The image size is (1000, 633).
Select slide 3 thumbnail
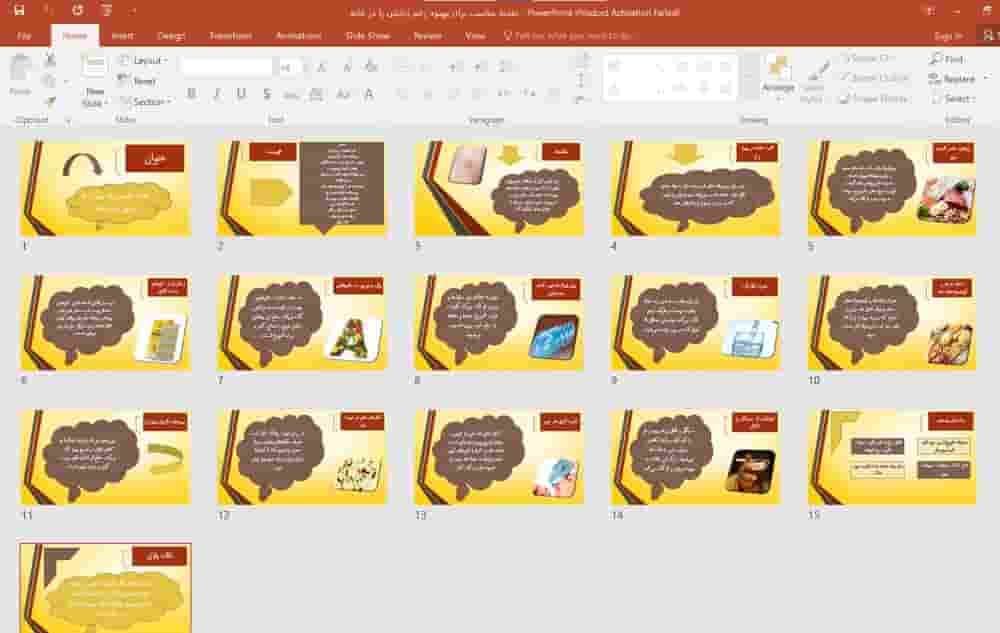tap(499, 189)
